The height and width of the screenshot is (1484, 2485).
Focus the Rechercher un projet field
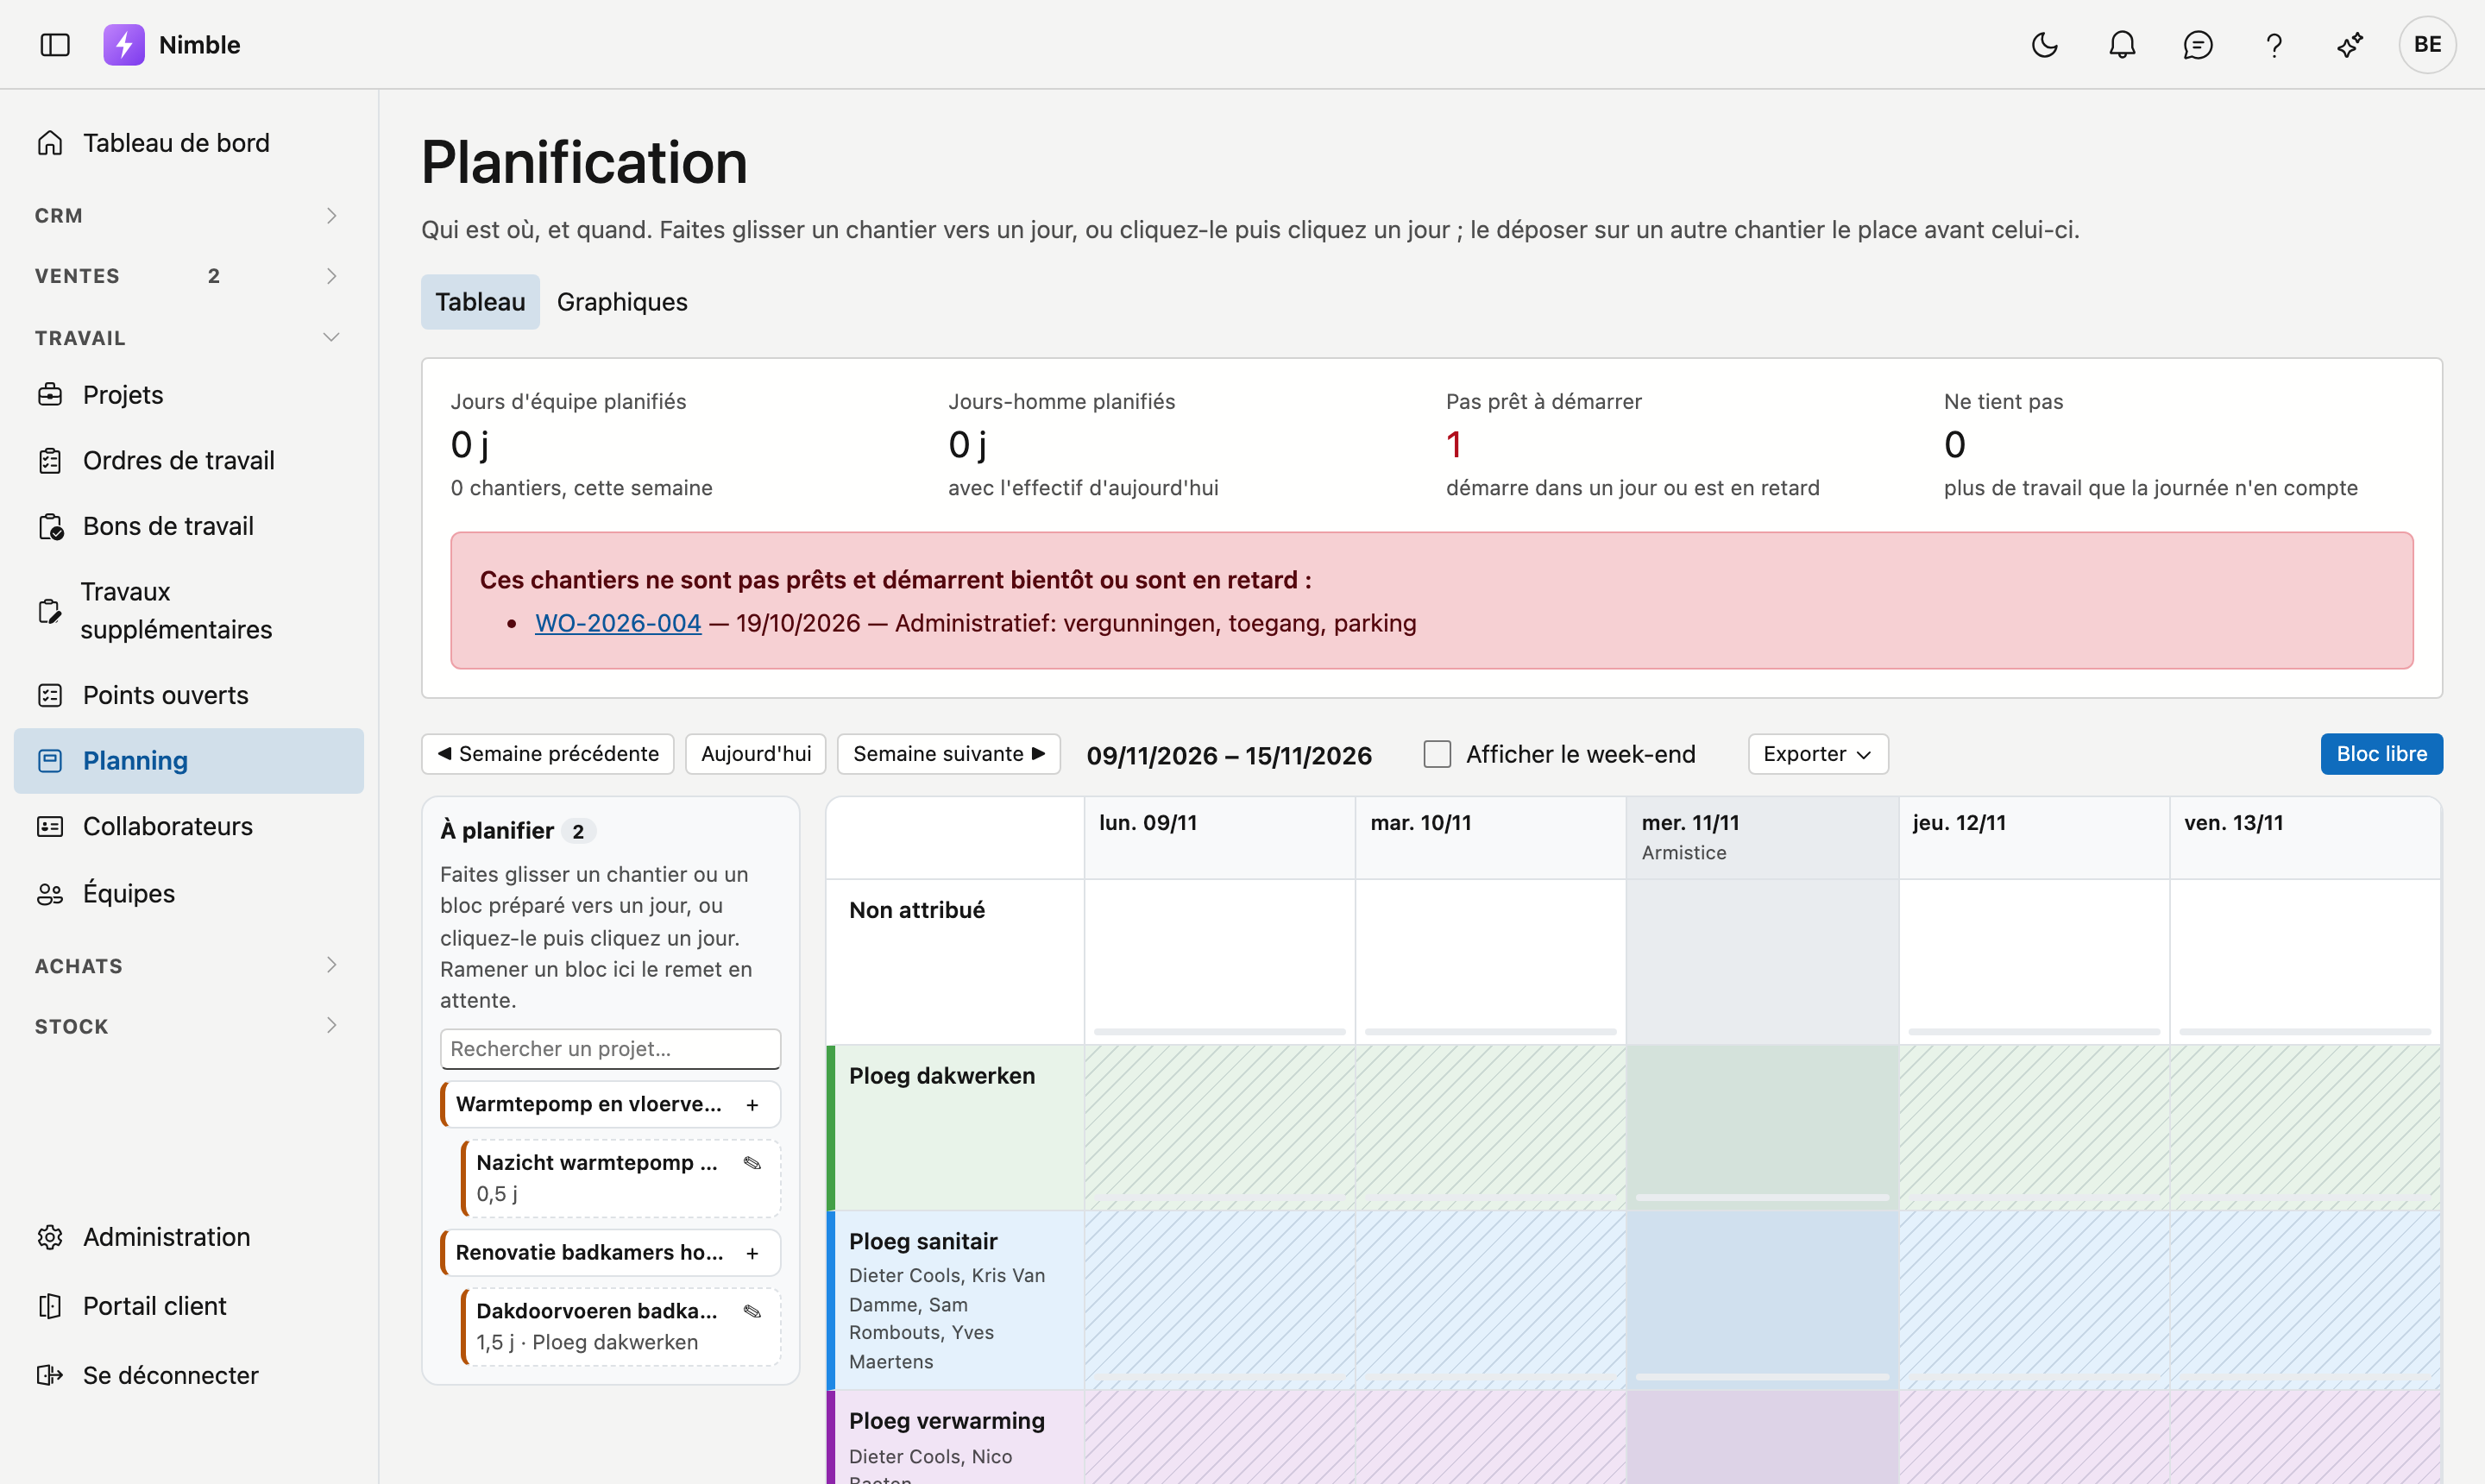(x=610, y=1049)
